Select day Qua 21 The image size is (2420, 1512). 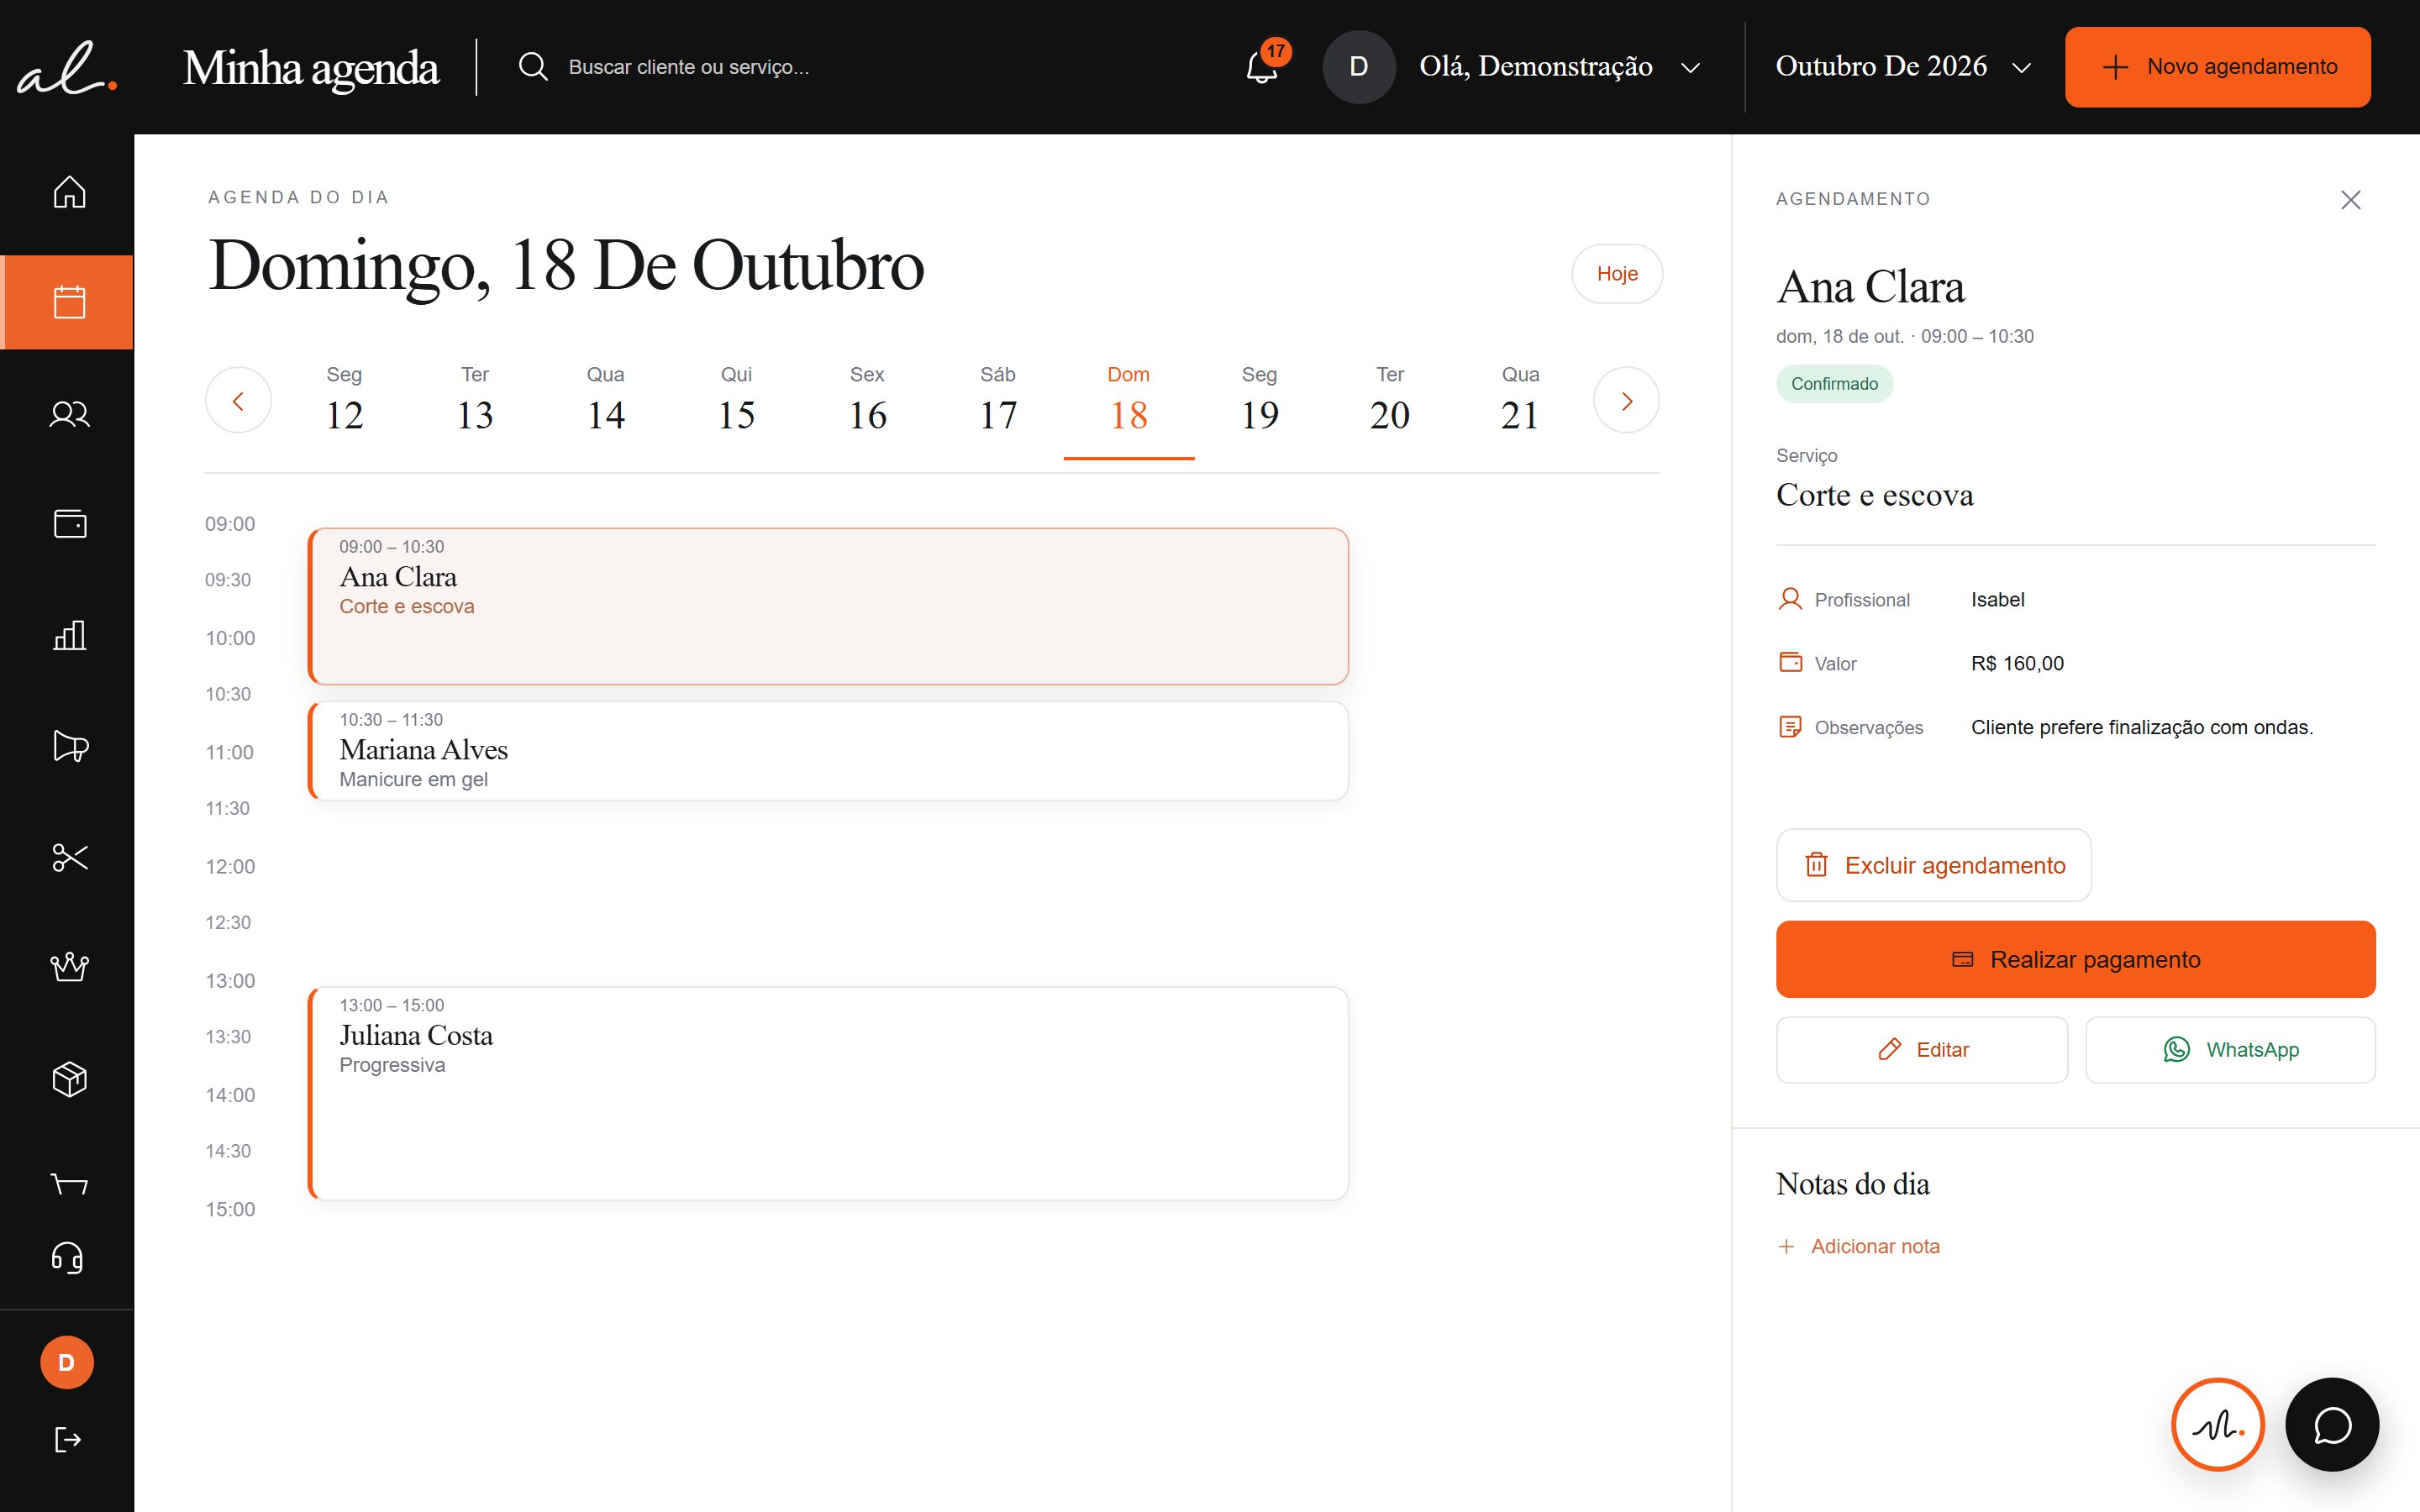pos(1520,399)
